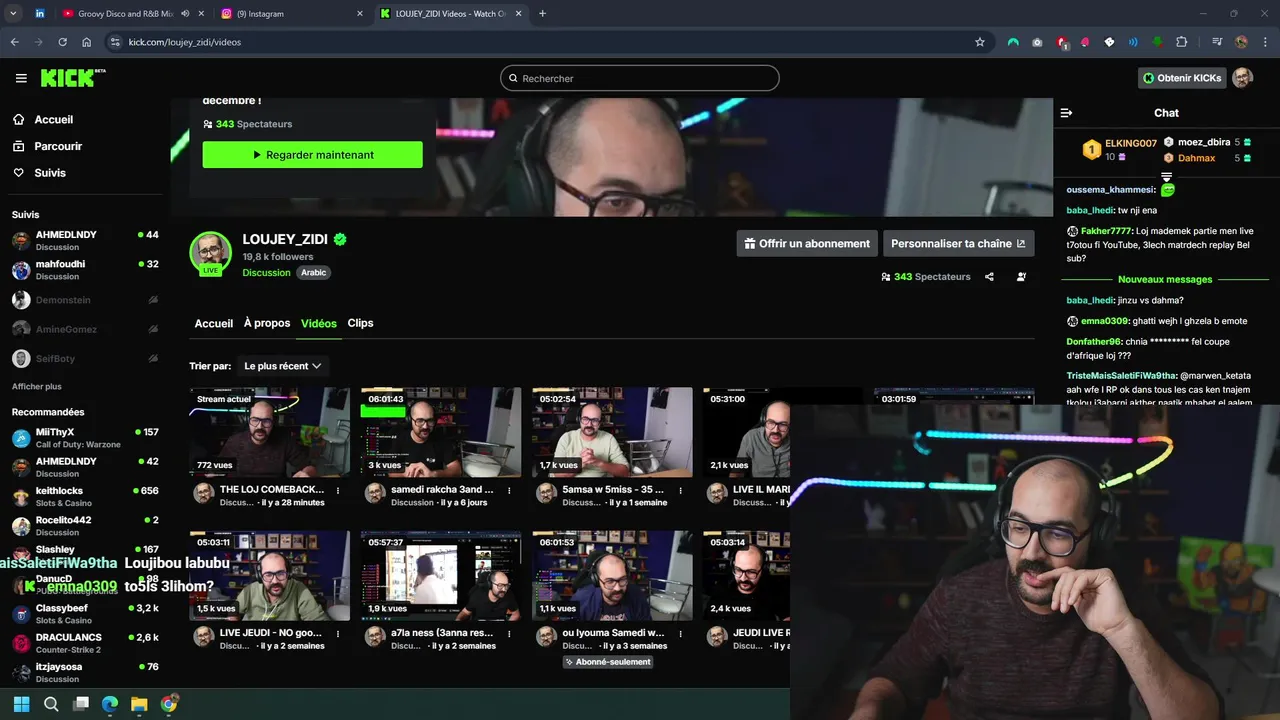Click the 'Nouveaux messages' chat divider

1165,280
